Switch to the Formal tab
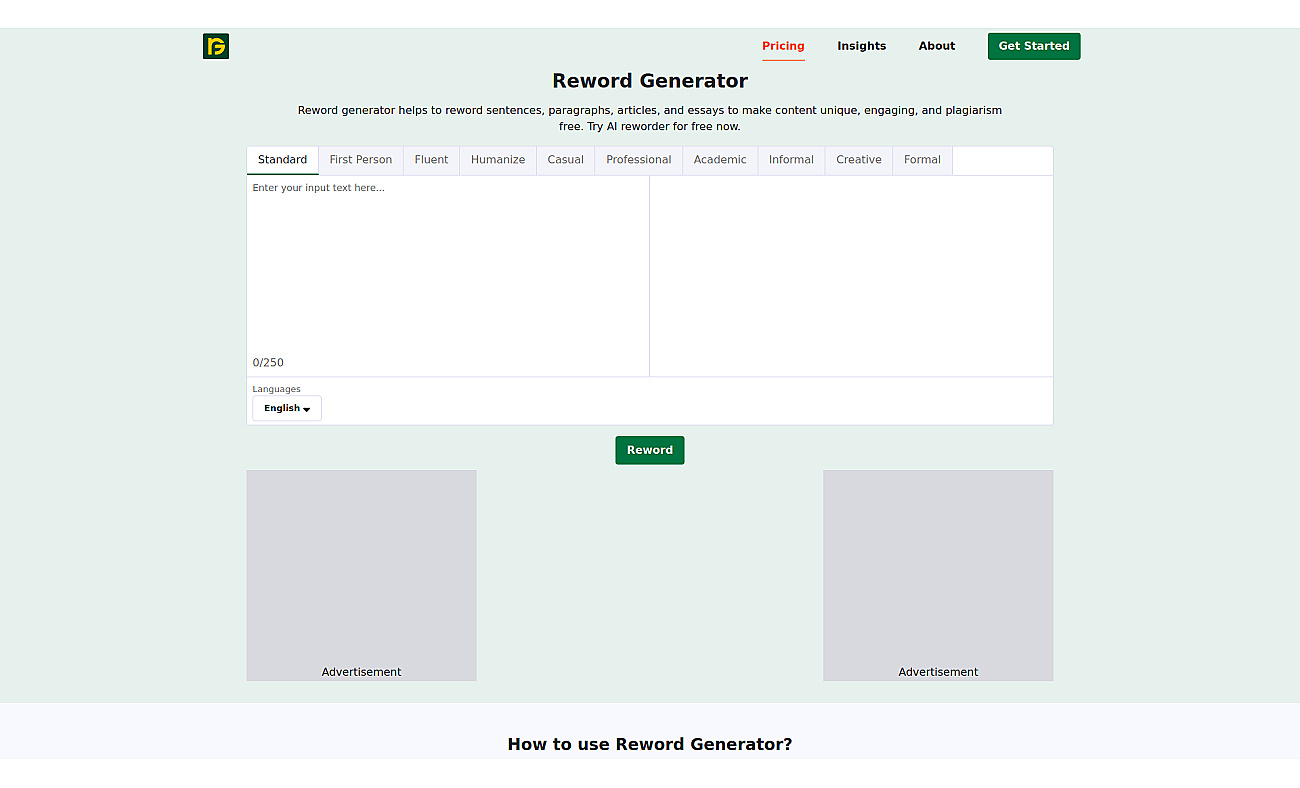 922,160
